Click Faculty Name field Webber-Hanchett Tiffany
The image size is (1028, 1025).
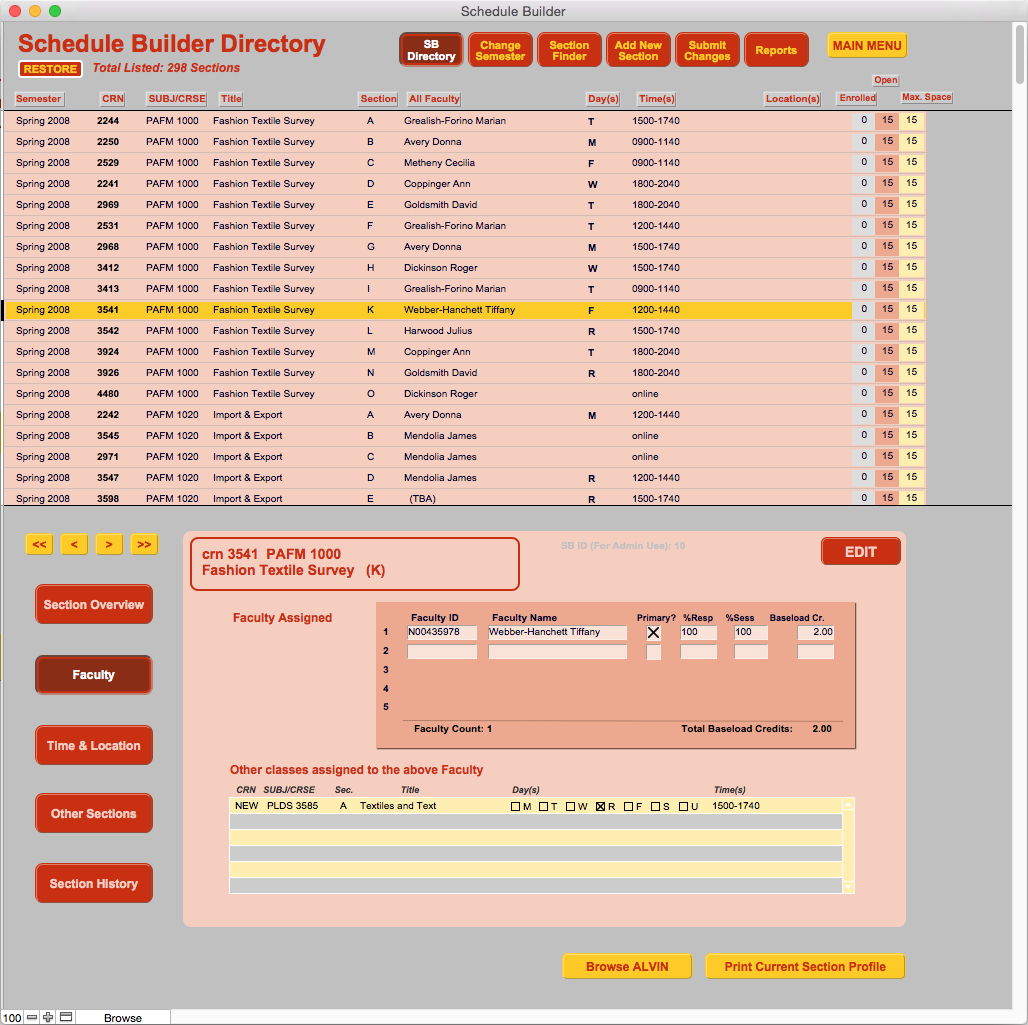tap(557, 633)
